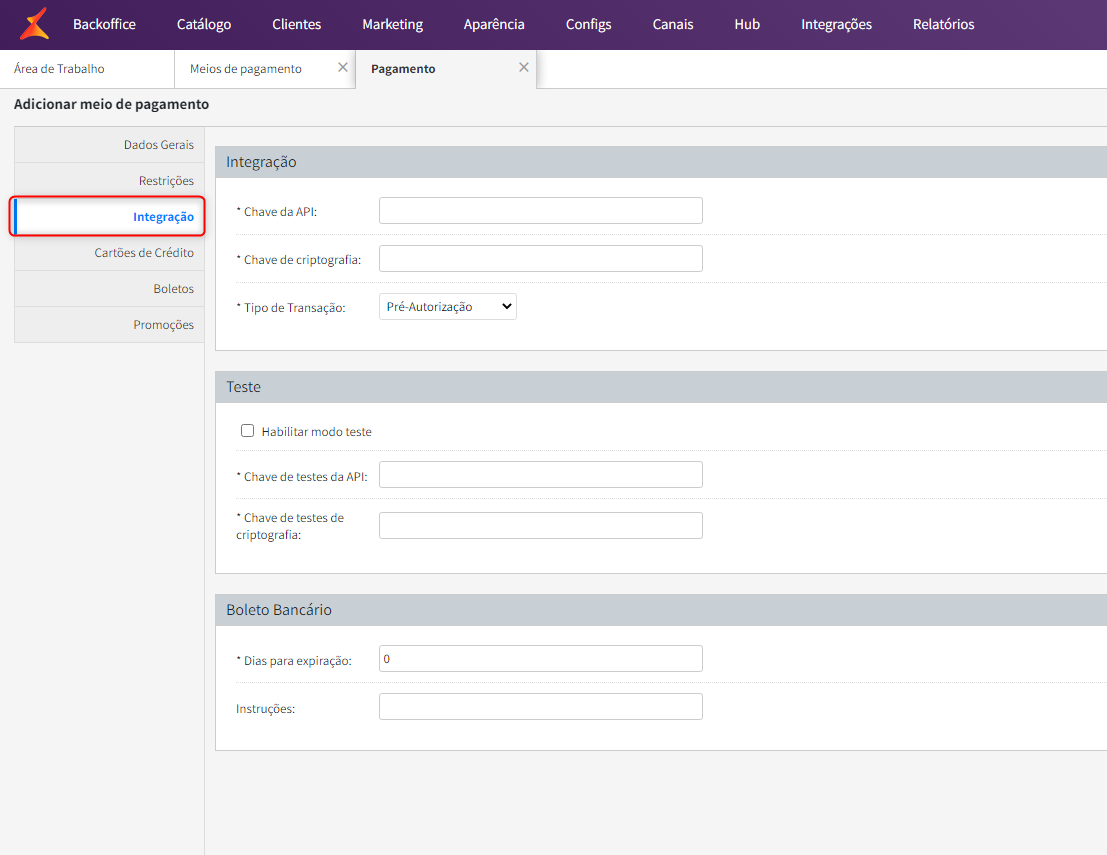Focus the Dias para expiração field
Screen dimensions: 1107x855
coord(541,659)
